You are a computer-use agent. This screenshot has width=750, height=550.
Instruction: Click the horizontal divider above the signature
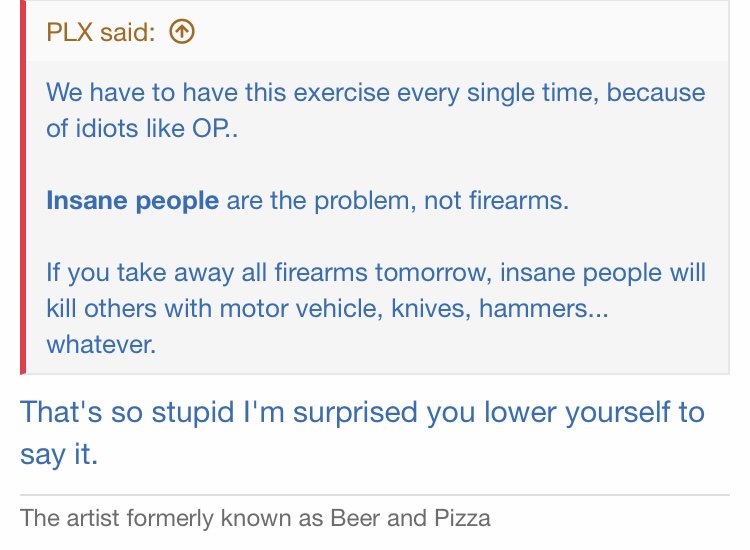(x=375, y=495)
